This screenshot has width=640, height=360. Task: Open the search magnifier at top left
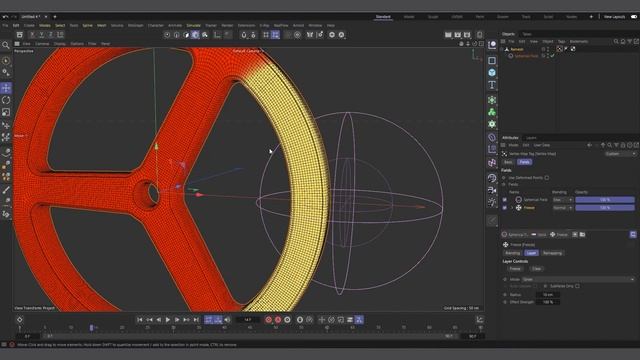(6, 45)
